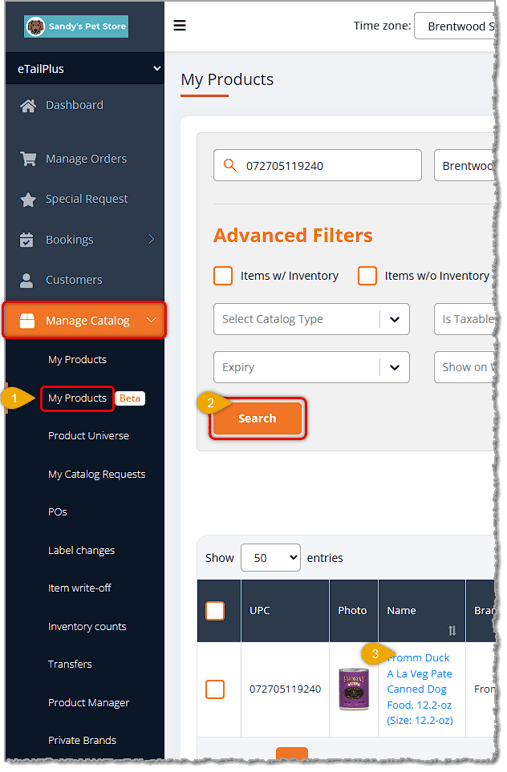Click the UPC search input field
Screen dimensions: 507x772
[317, 166]
